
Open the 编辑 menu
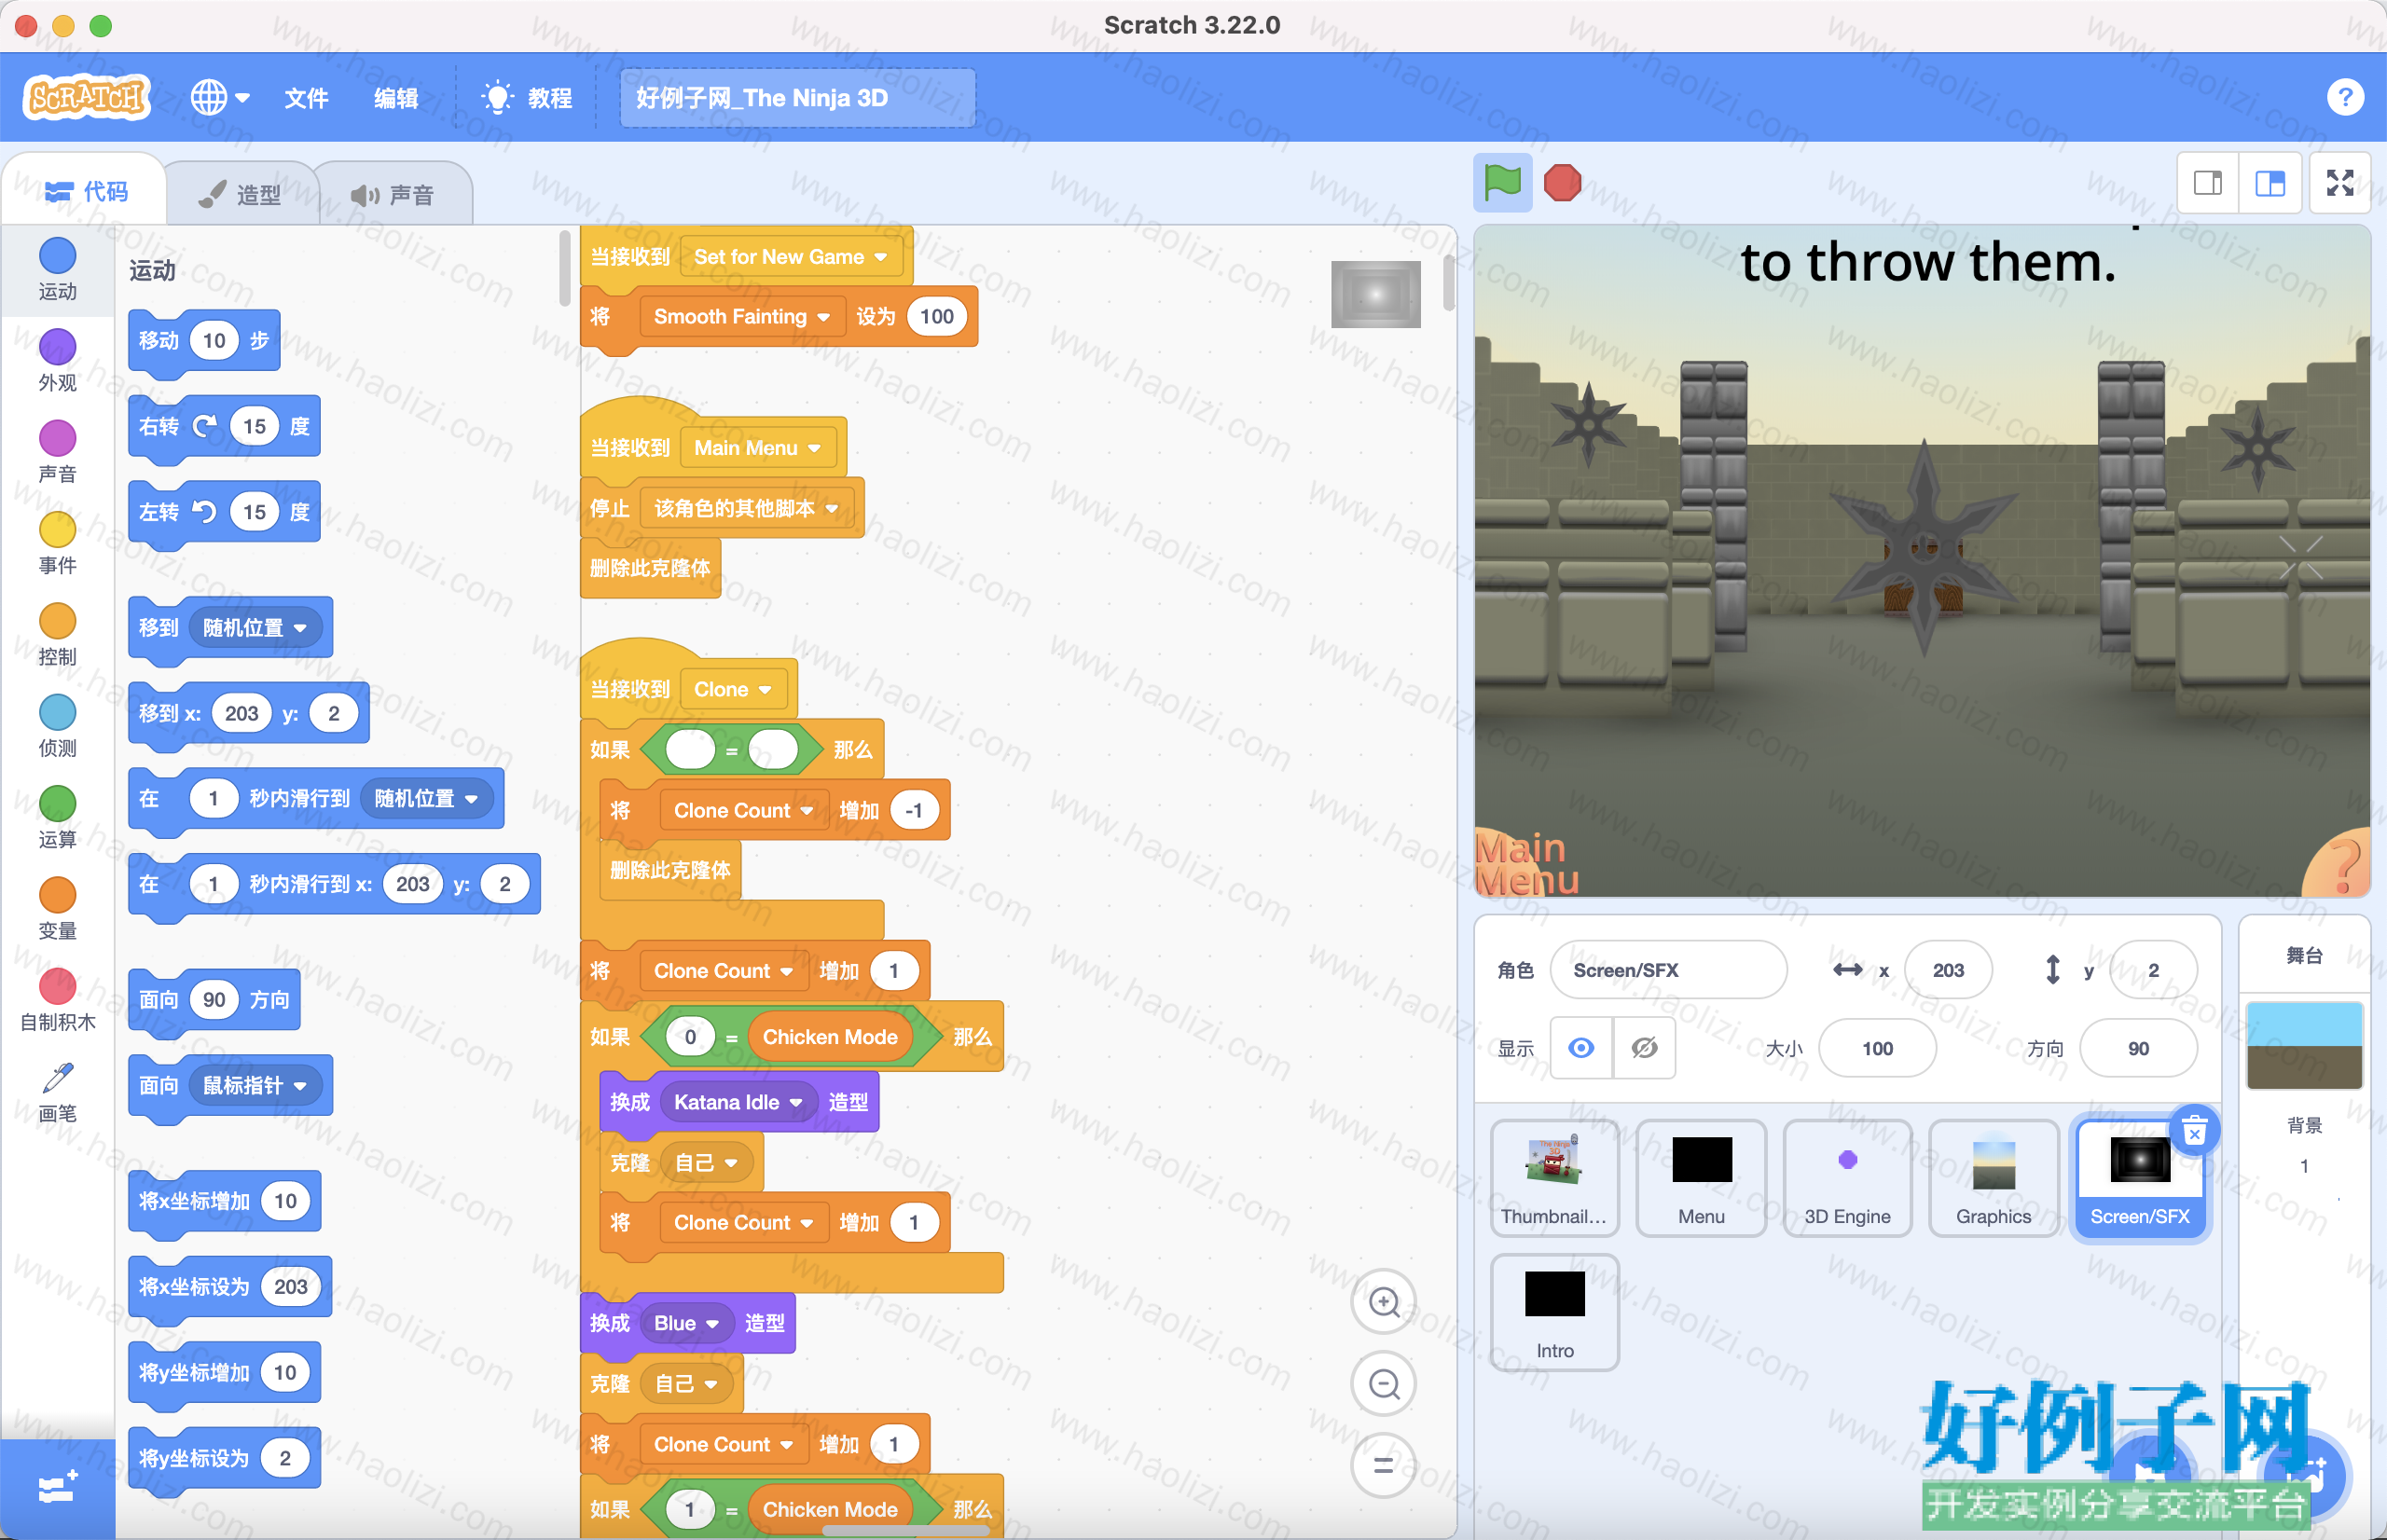396,97
